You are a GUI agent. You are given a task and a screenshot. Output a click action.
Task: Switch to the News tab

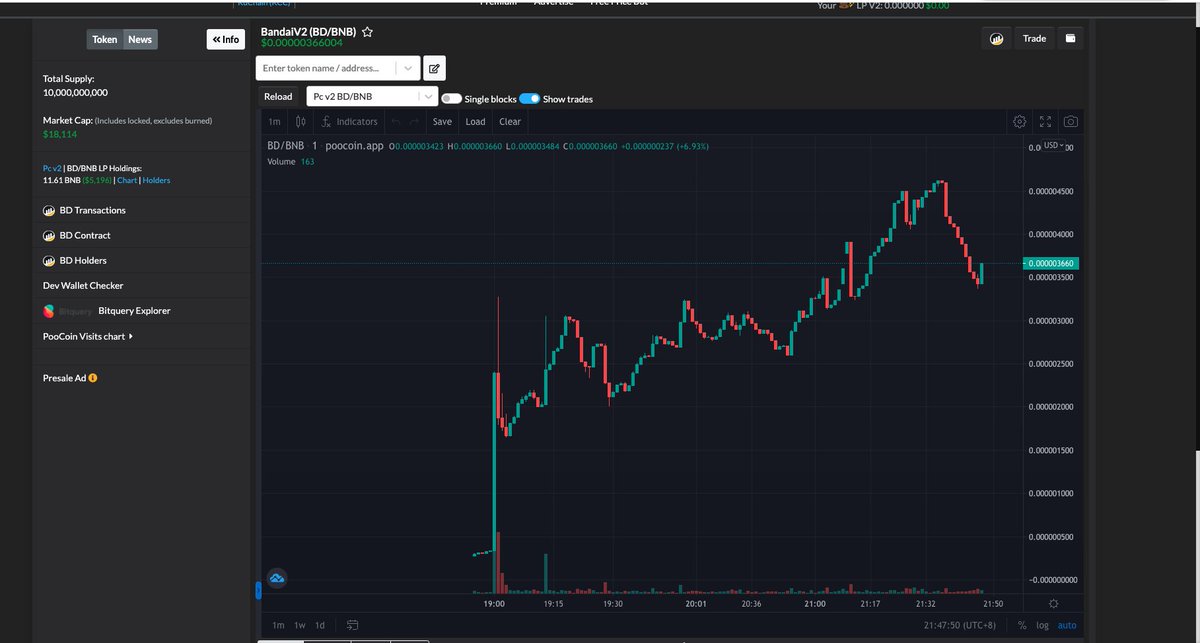(140, 39)
